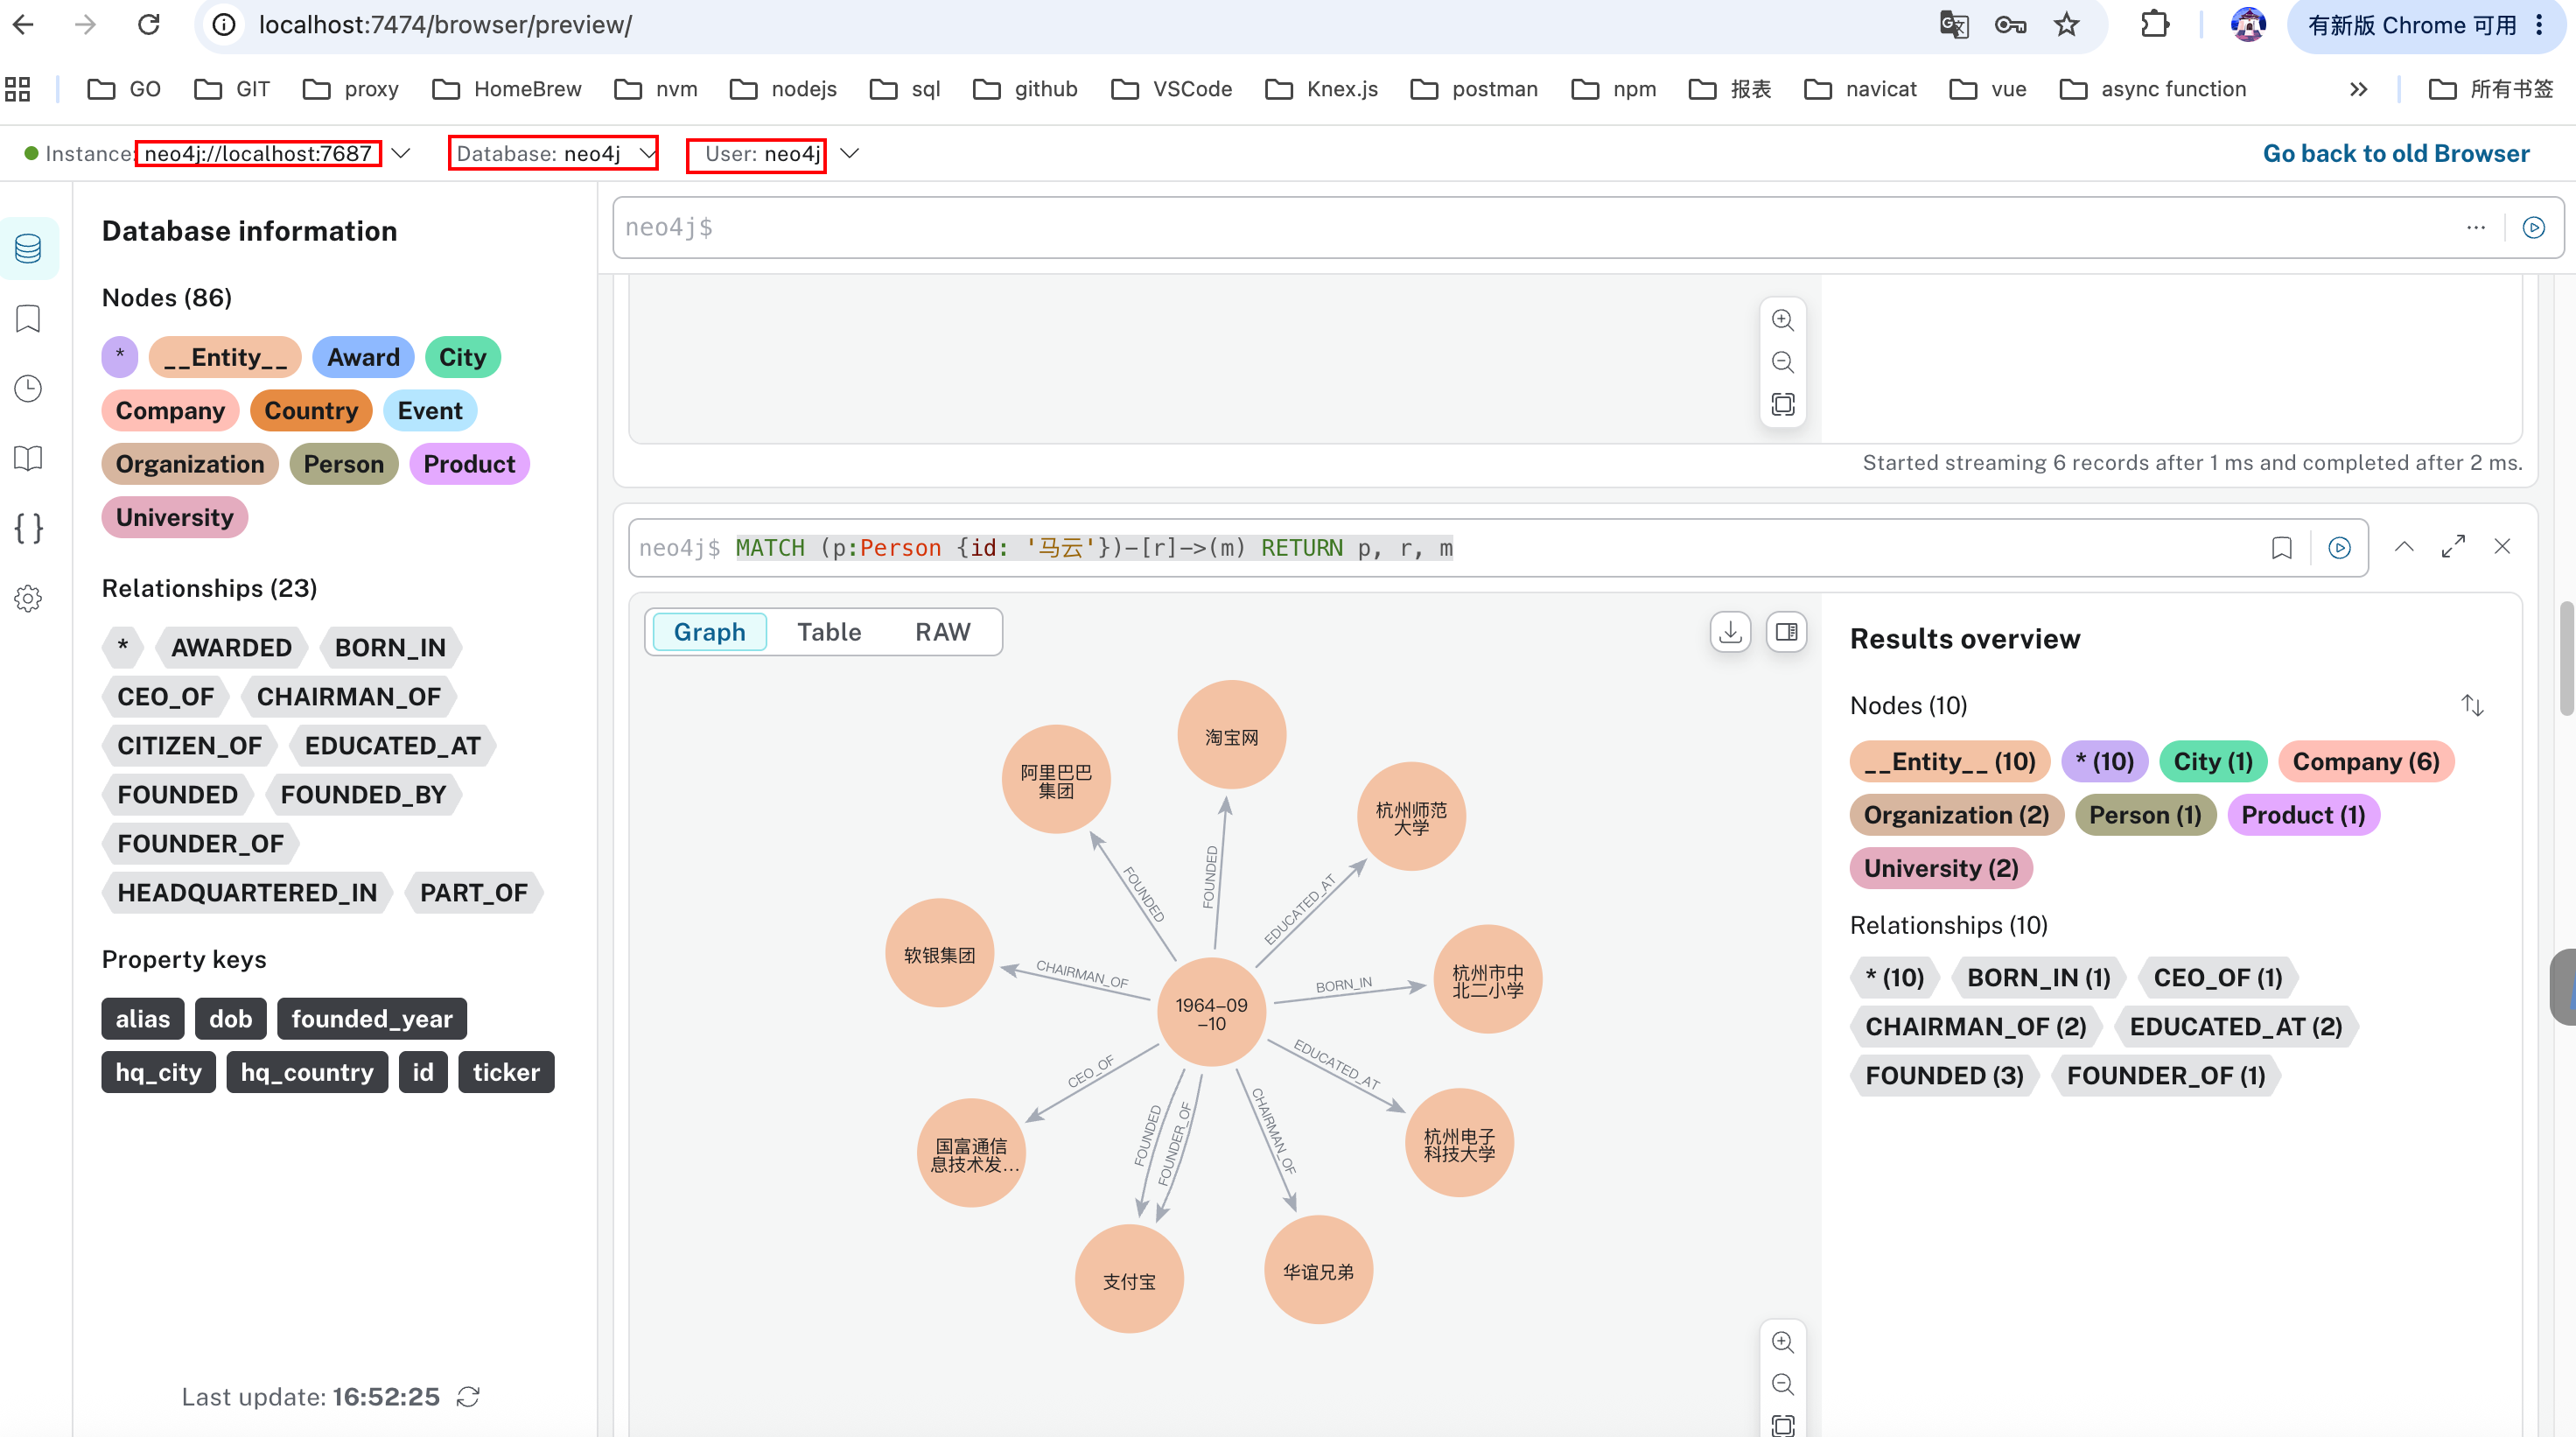This screenshot has width=2576, height=1437.
Task: Switch to the RAW view tab
Action: [942, 632]
